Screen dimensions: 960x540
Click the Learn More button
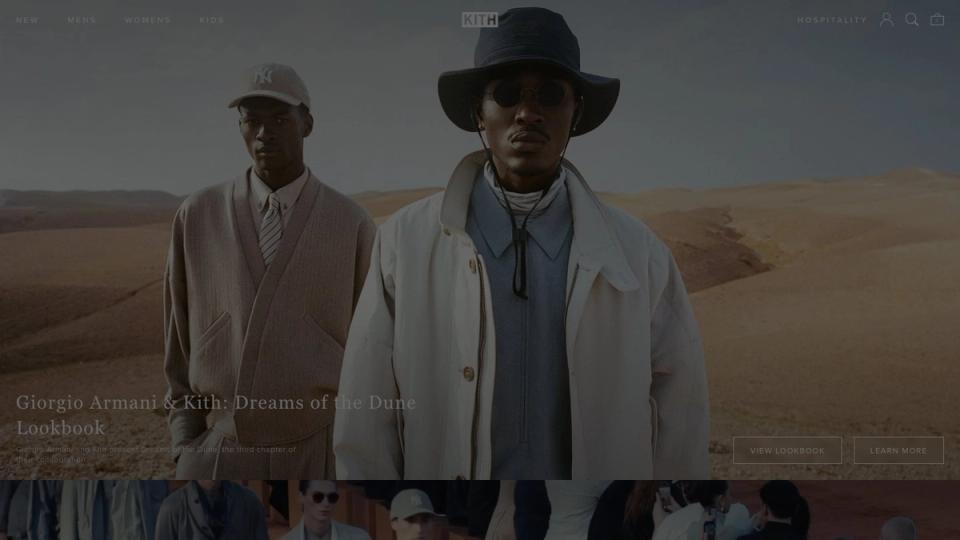[x=899, y=451]
